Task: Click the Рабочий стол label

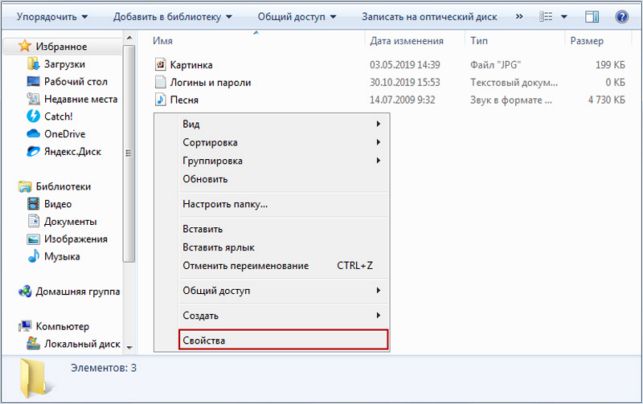Action: tap(76, 82)
